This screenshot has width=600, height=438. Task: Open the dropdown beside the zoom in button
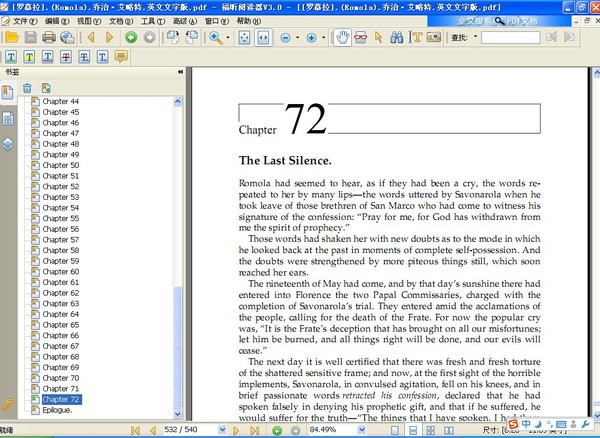324,37
